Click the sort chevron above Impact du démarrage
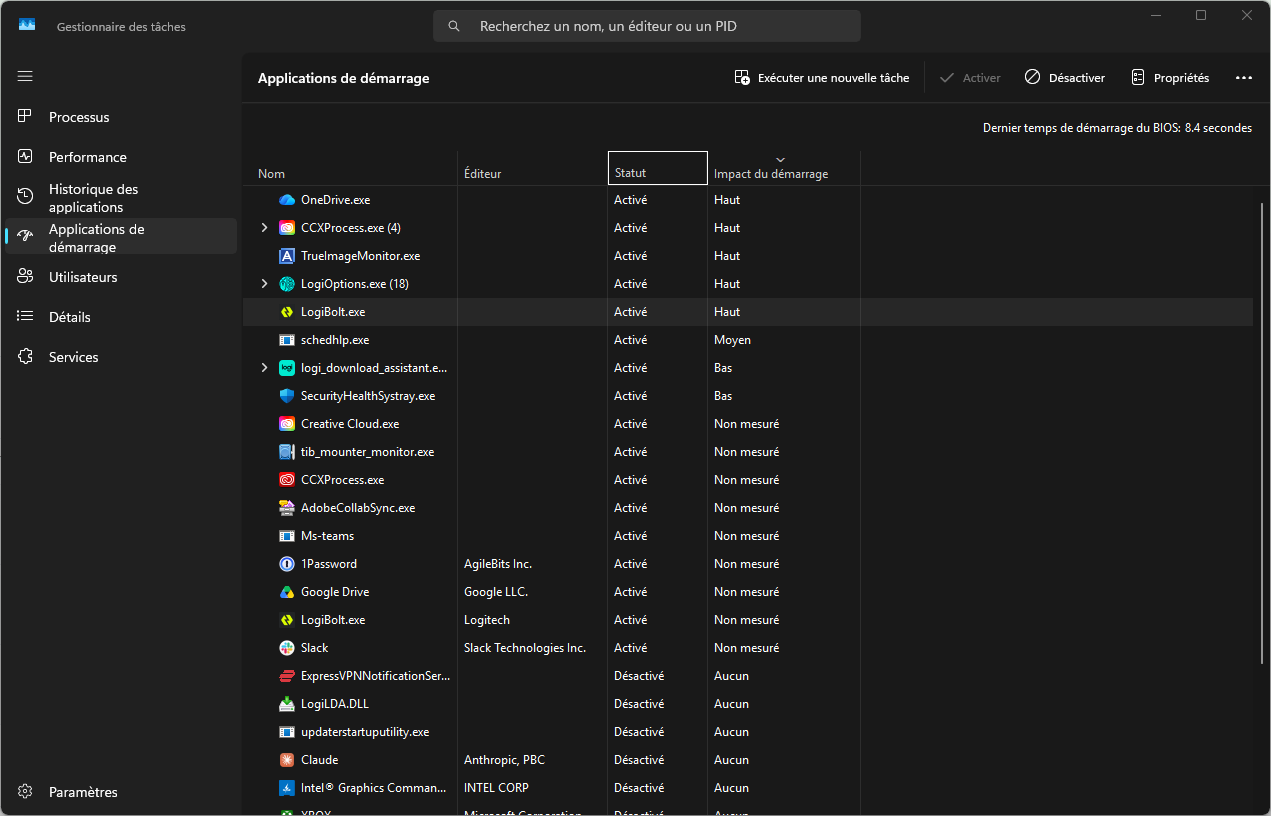 tap(781, 160)
